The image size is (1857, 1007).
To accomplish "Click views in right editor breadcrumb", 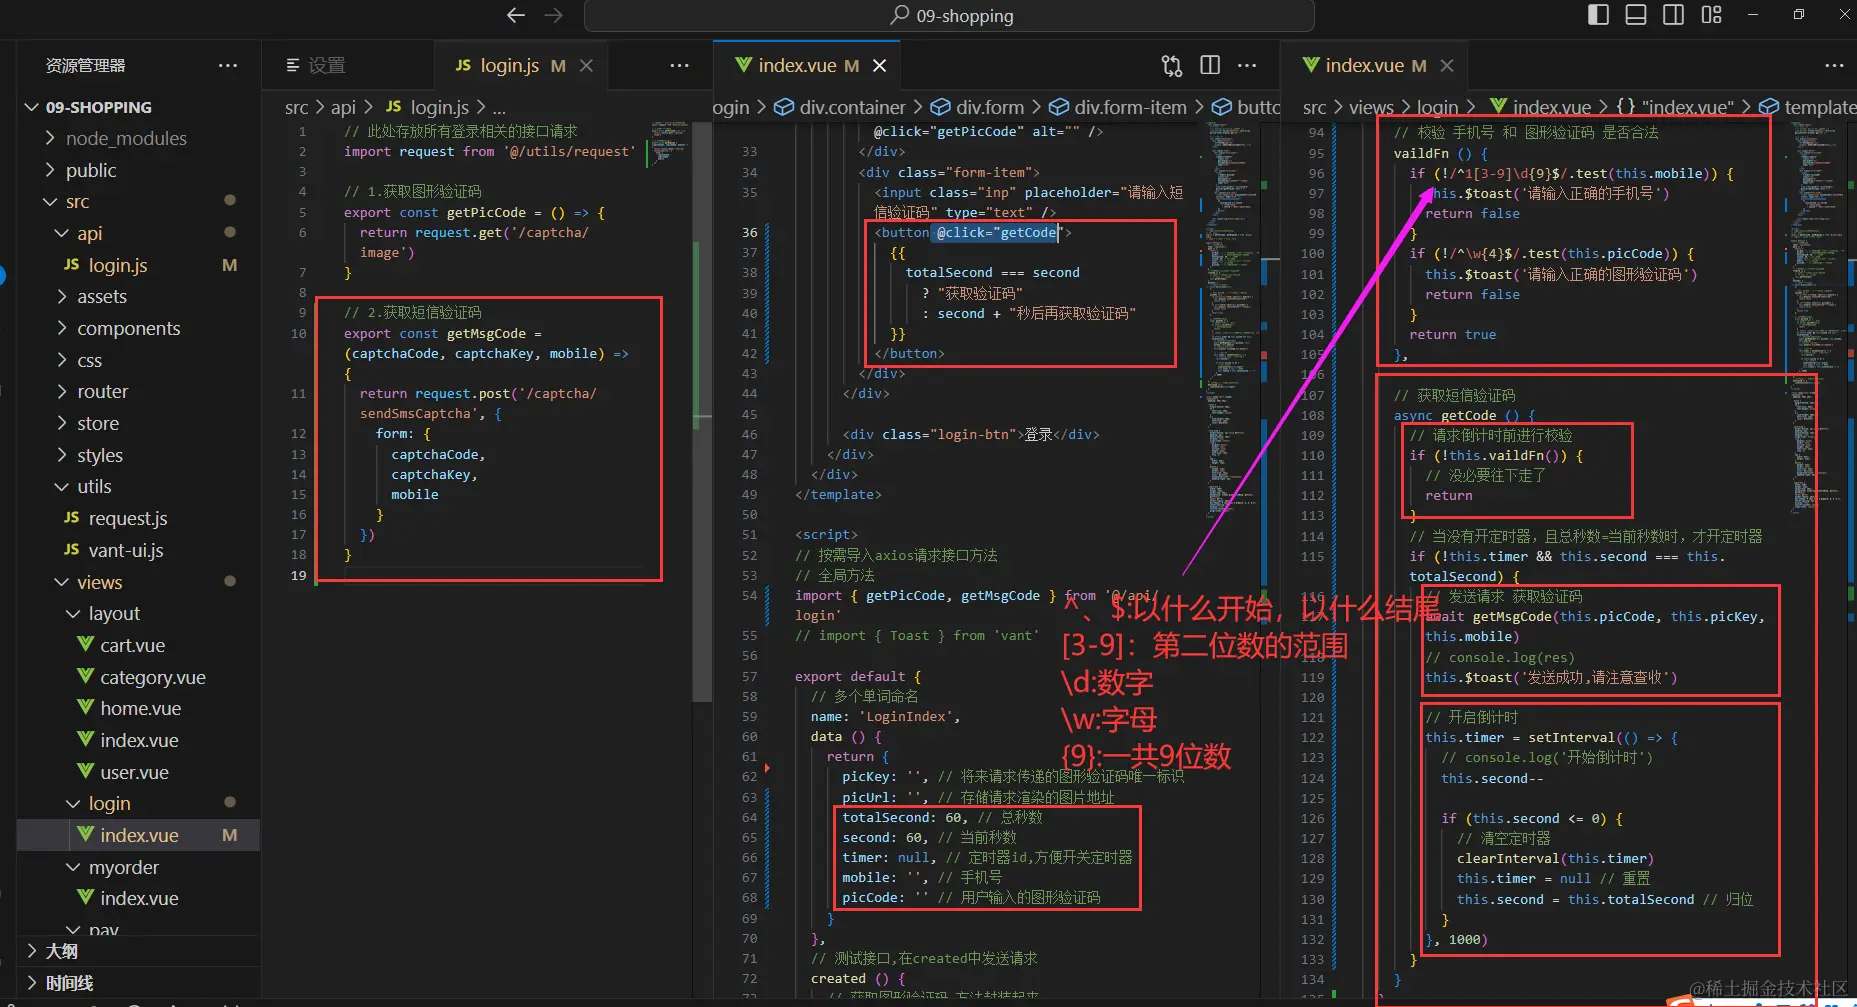I will [1371, 107].
